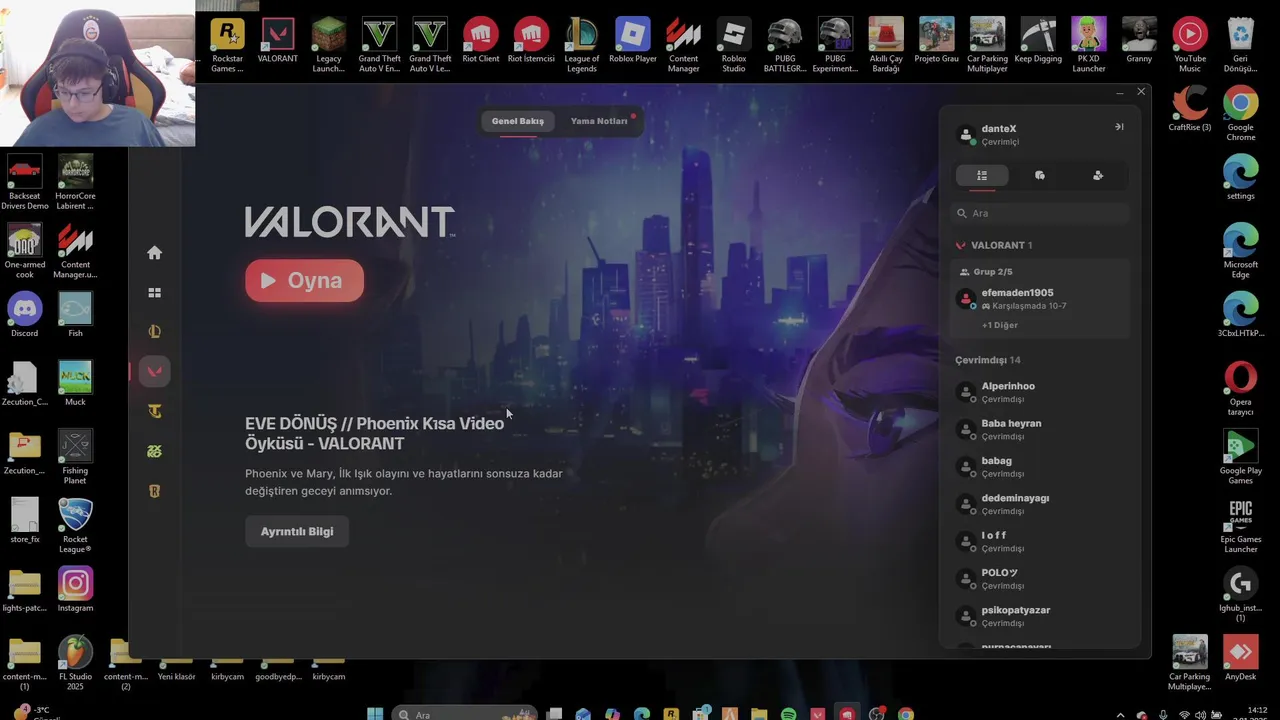Open YouTube Music desktop shortcut
1280x720 pixels.
(1190, 45)
